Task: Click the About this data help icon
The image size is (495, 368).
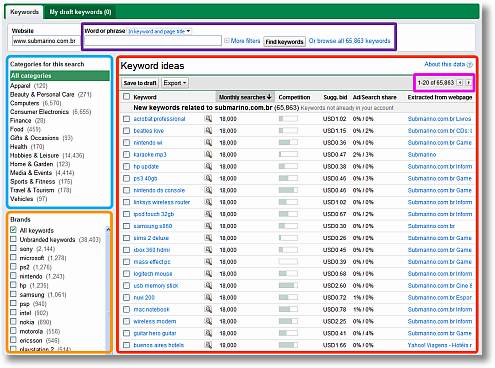Action: coord(470,64)
